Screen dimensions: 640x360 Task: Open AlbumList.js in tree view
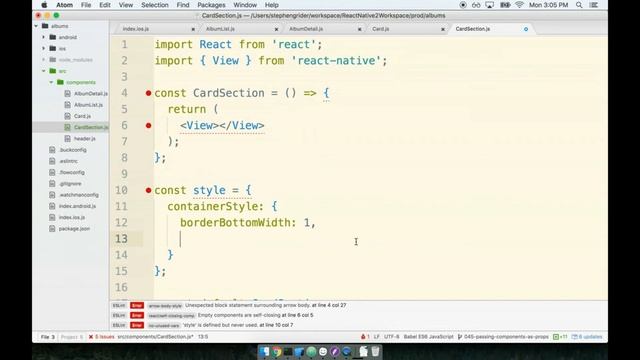(x=88, y=105)
